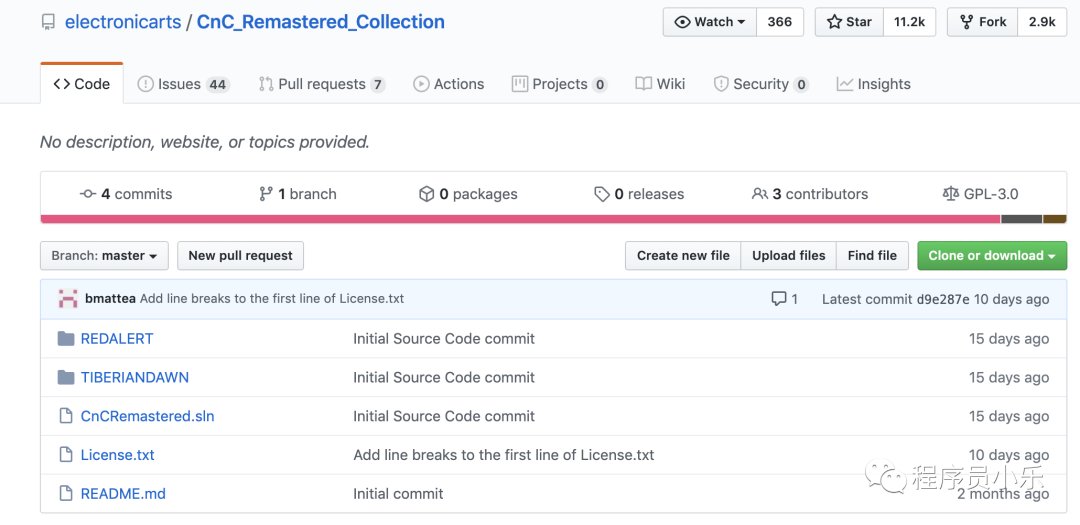Click bmattea's avatar image

68,299
